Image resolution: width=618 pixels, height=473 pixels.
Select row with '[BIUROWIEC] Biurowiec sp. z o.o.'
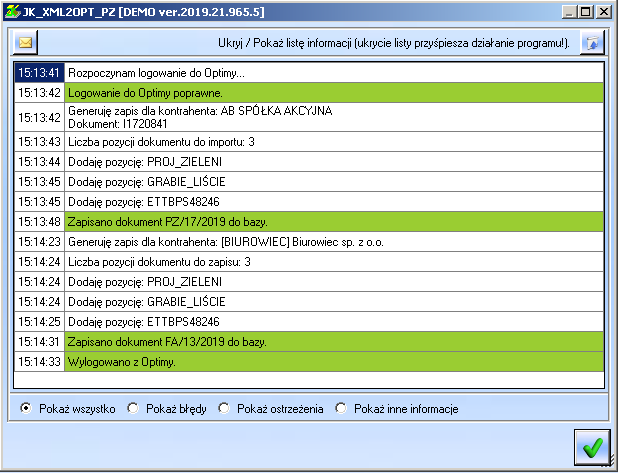309,242
